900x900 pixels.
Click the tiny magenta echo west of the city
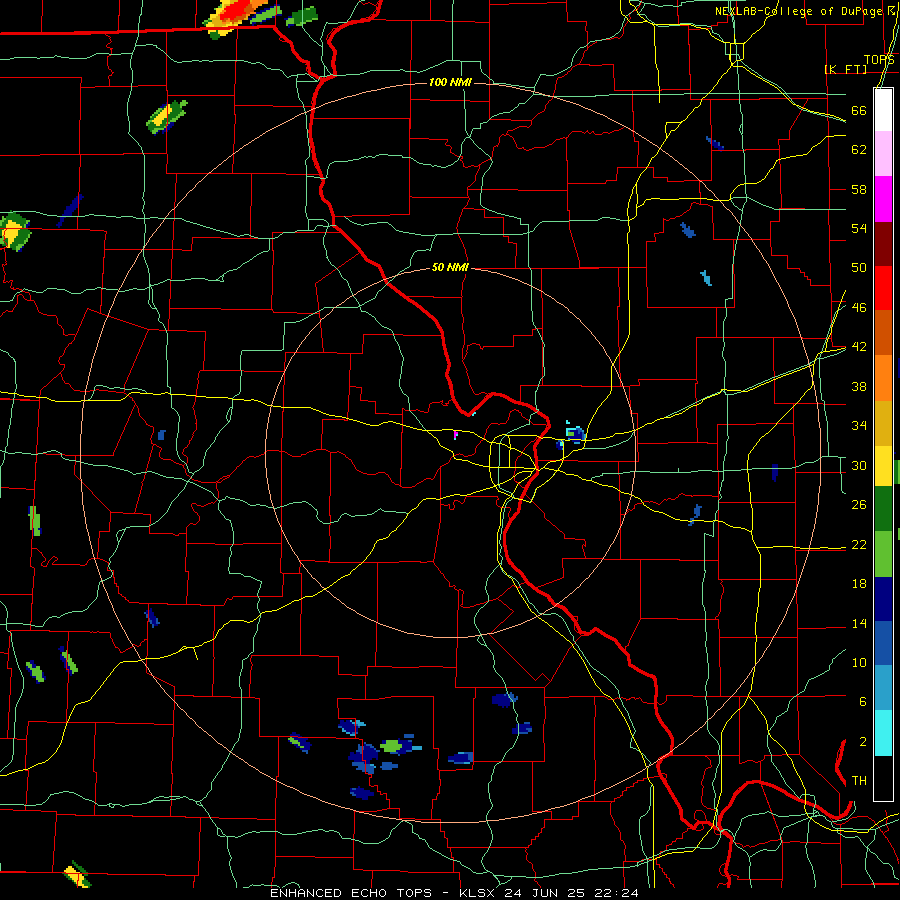click(x=455, y=435)
